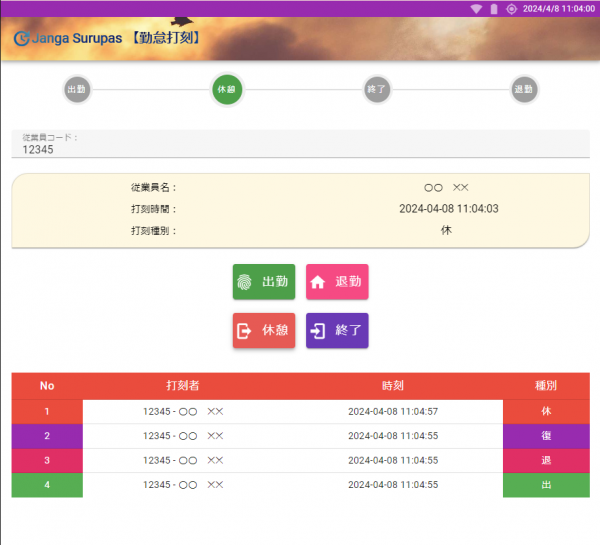
Task: Select the 終了 step circle
Action: [377, 89]
